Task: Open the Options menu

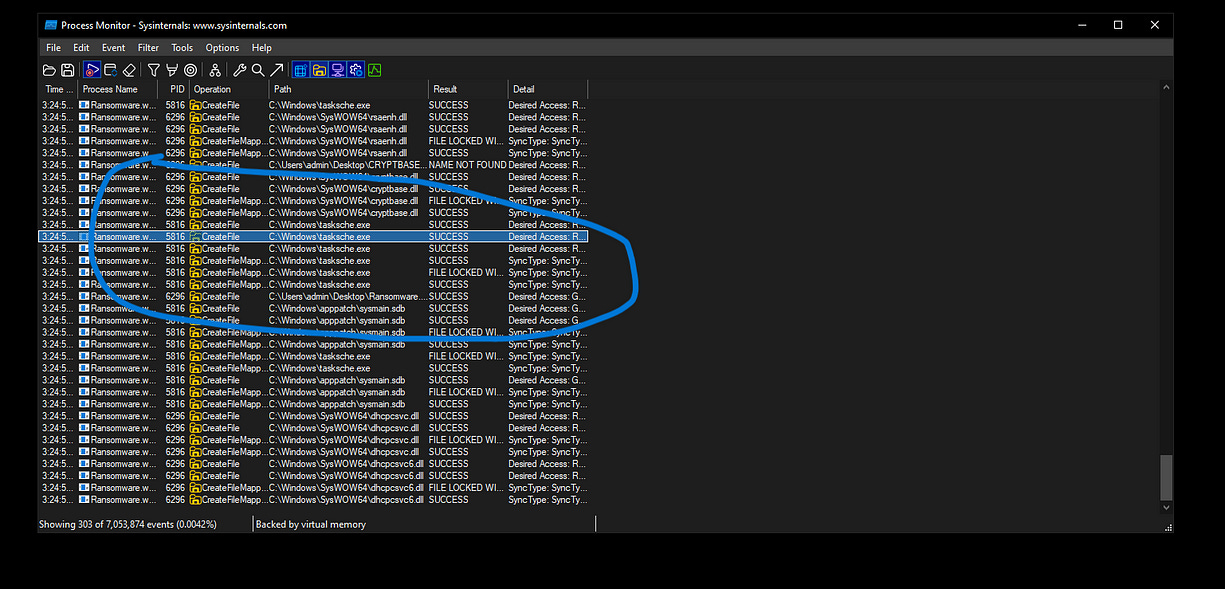Action: (x=222, y=47)
